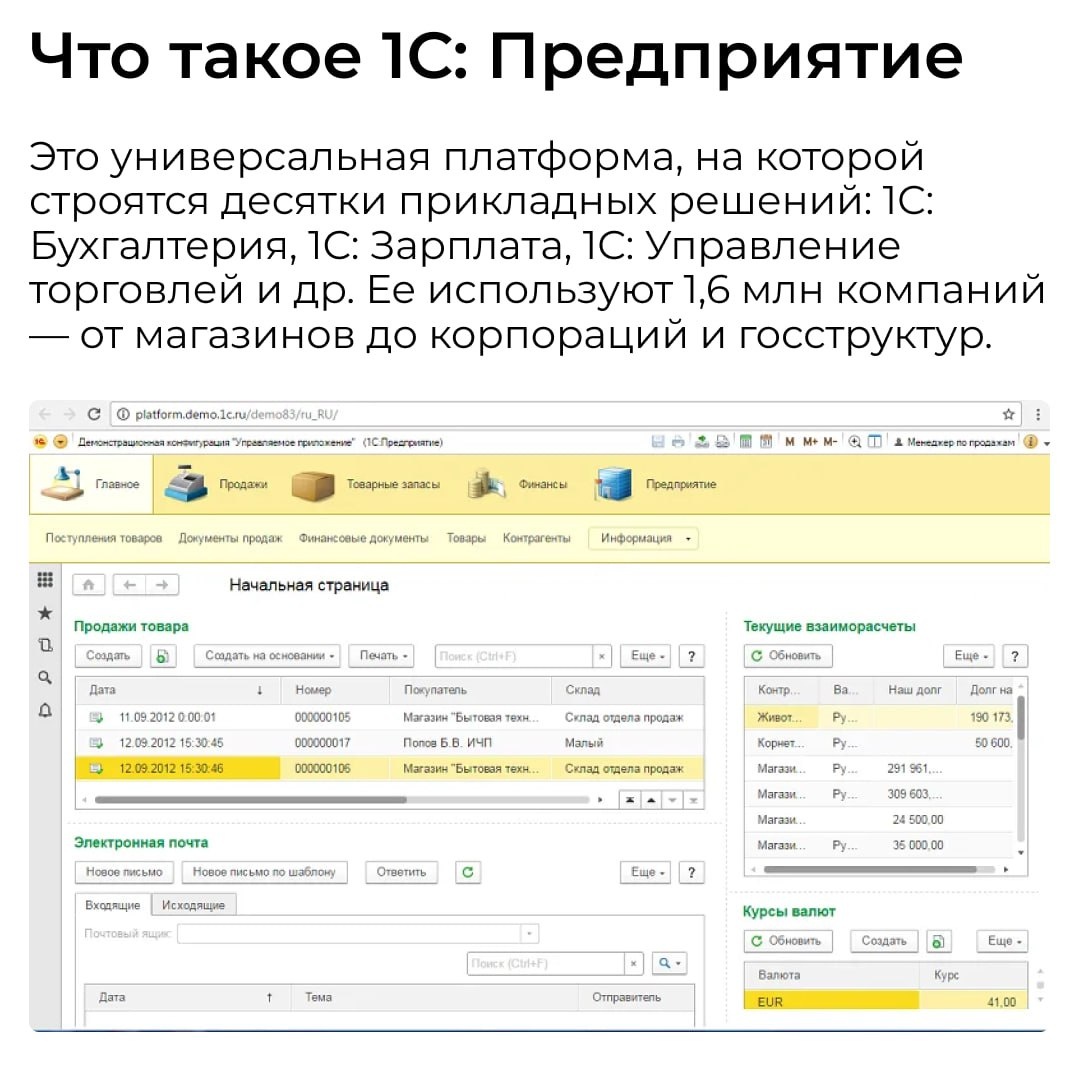Open the Главное section
The image size is (1080, 1080).
[91, 484]
